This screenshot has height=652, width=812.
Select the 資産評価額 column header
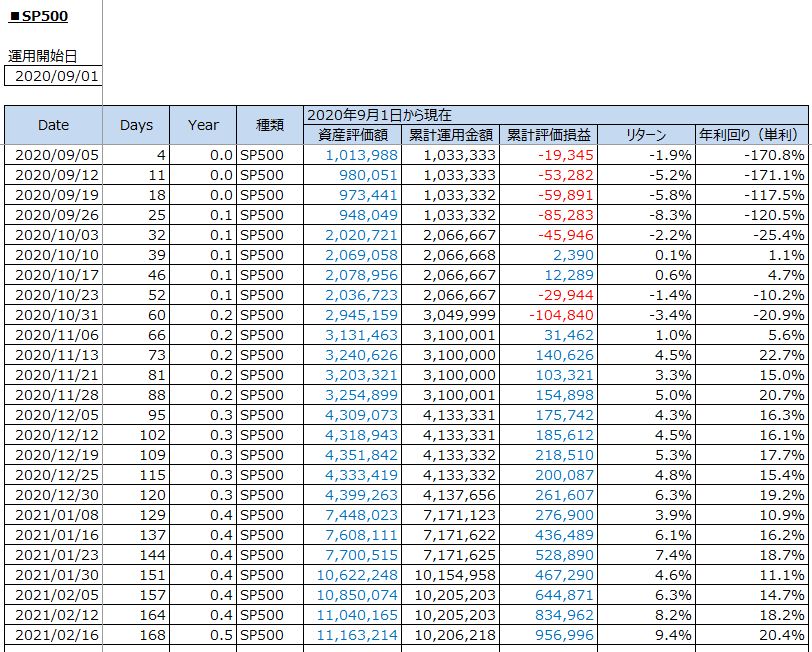pos(352,135)
